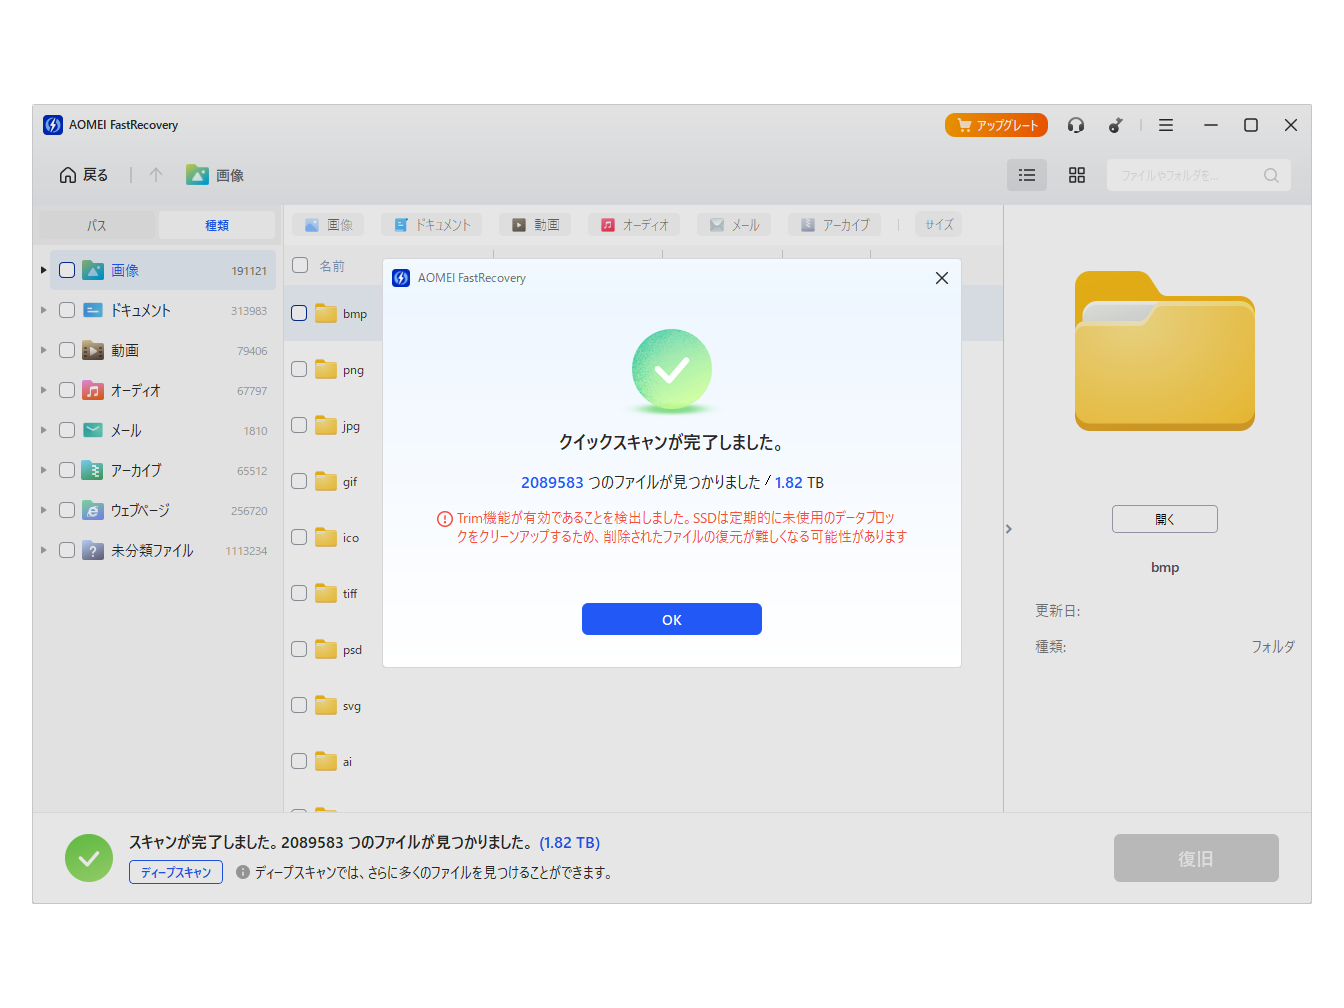
Task: Start a ディープスキャン deep scan
Action: point(176,872)
